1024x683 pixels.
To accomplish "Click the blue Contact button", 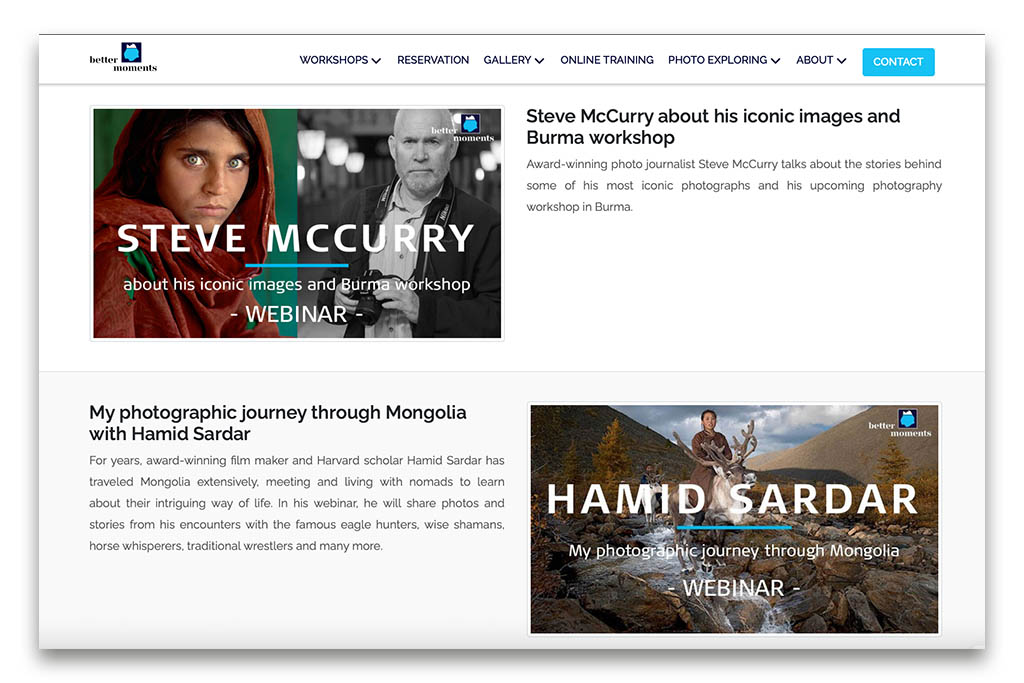I will (898, 62).
